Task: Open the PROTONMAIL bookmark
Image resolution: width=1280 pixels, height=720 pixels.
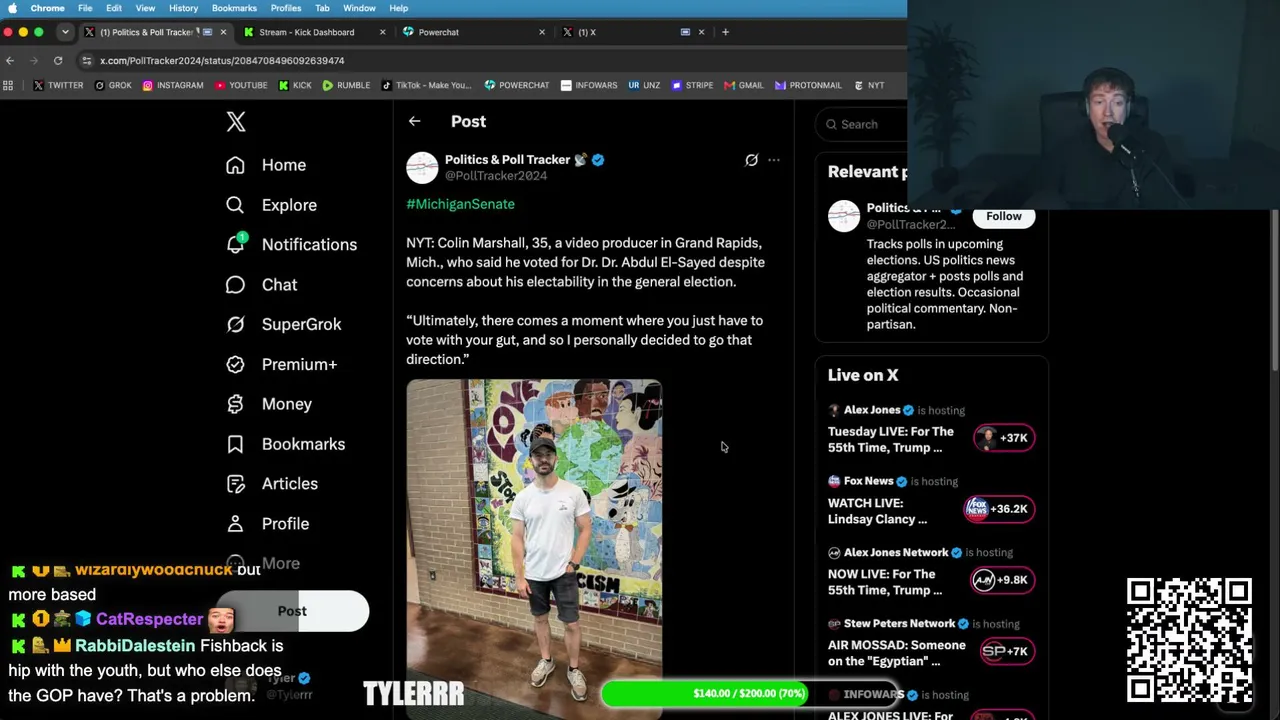Action: click(x=810, y=85)
